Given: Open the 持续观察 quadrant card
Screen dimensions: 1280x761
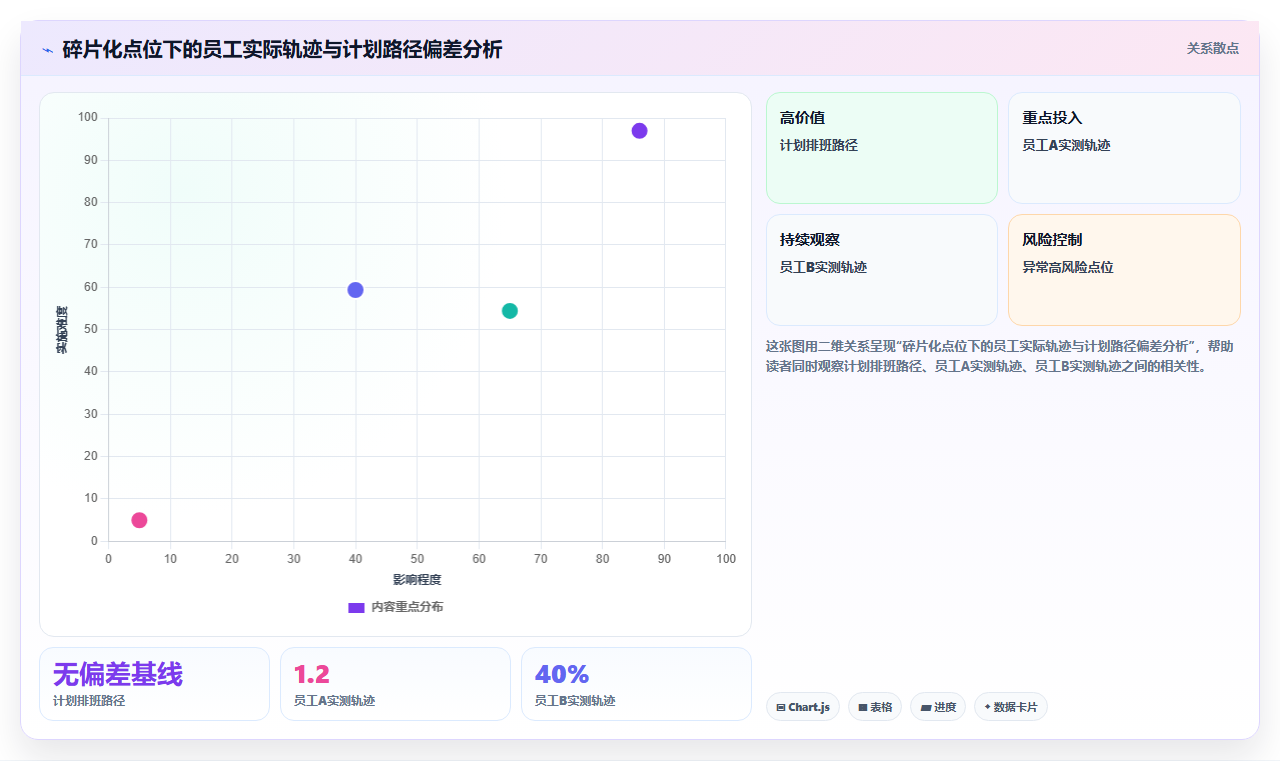Looking at the screenshot, I should tap(882, 270).
